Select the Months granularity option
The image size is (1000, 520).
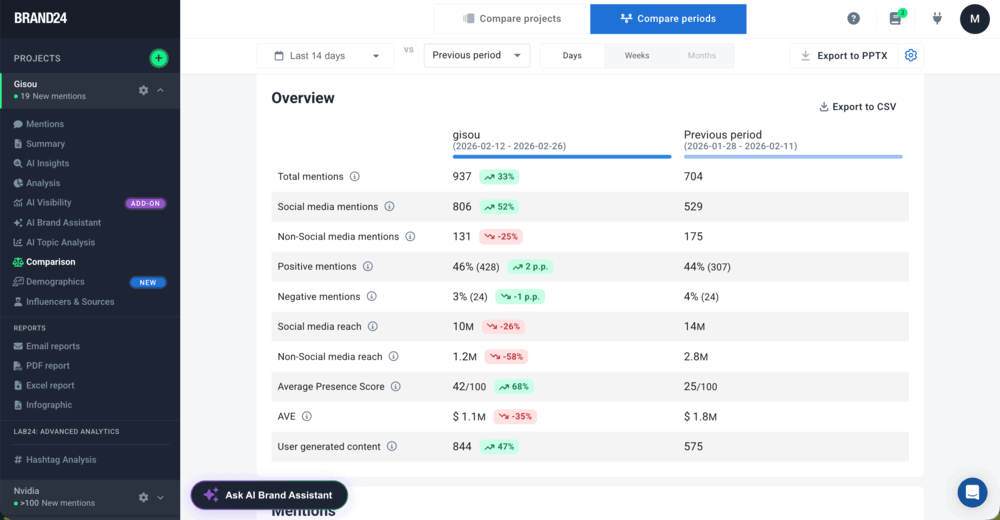pos(701,56)
